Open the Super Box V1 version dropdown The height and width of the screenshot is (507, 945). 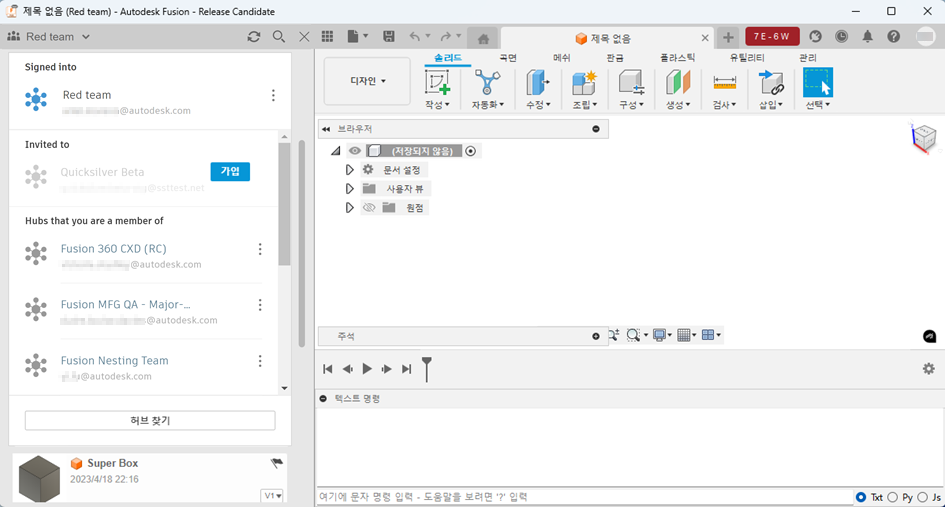coord(272,496)
